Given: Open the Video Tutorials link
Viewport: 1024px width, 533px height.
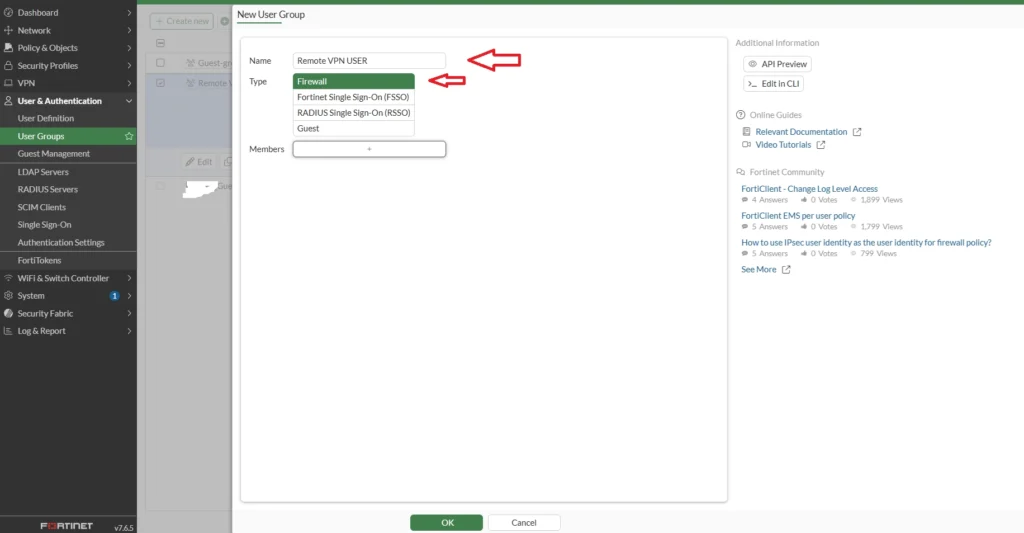Looking at the screenshot, I should pyautogui.click(x=783, y=145).
